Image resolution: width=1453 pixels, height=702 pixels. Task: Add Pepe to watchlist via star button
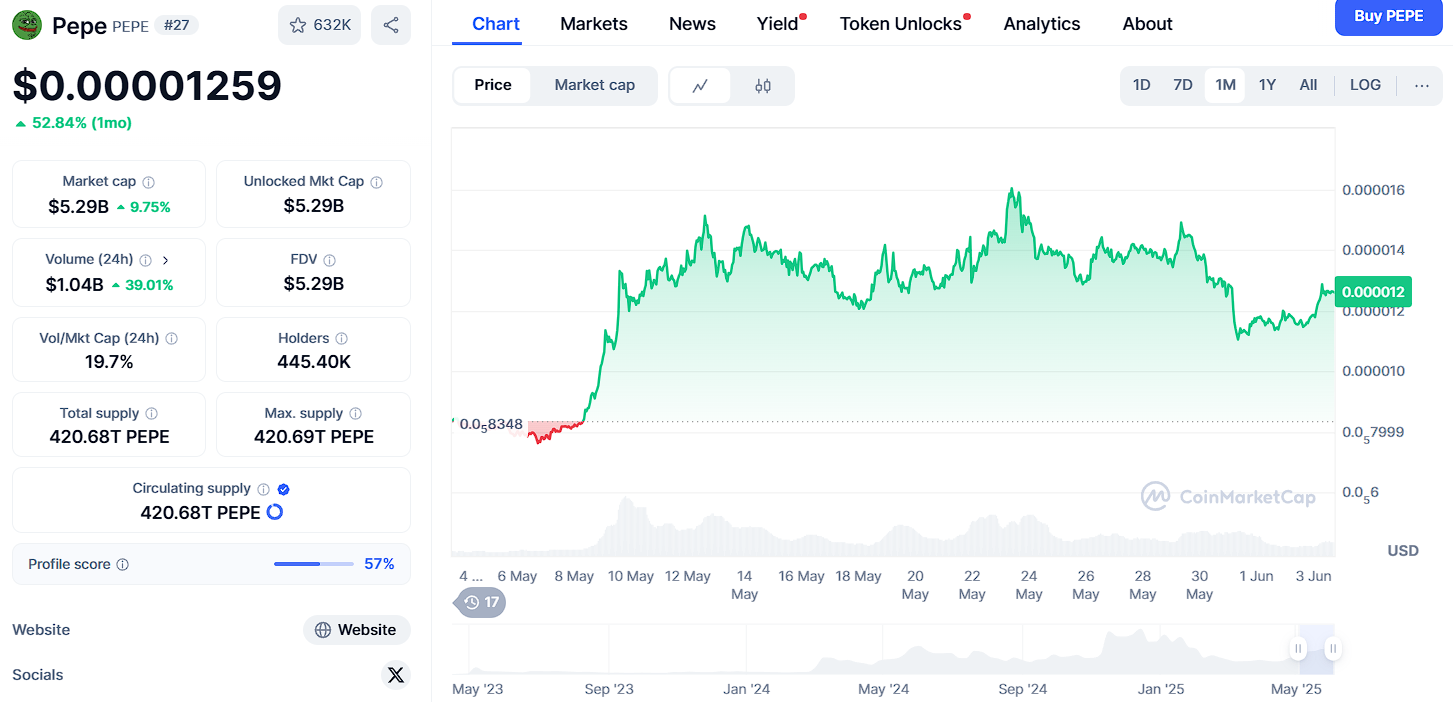point(319,25)
